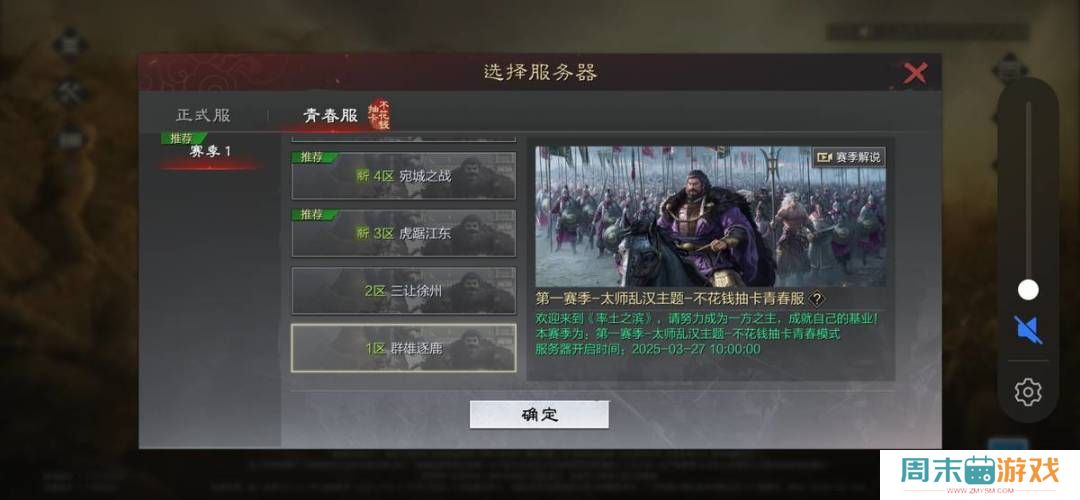Select server 3区 虎踞江东
This screenshot has width=1080, height=500.
tap(404, 233)
